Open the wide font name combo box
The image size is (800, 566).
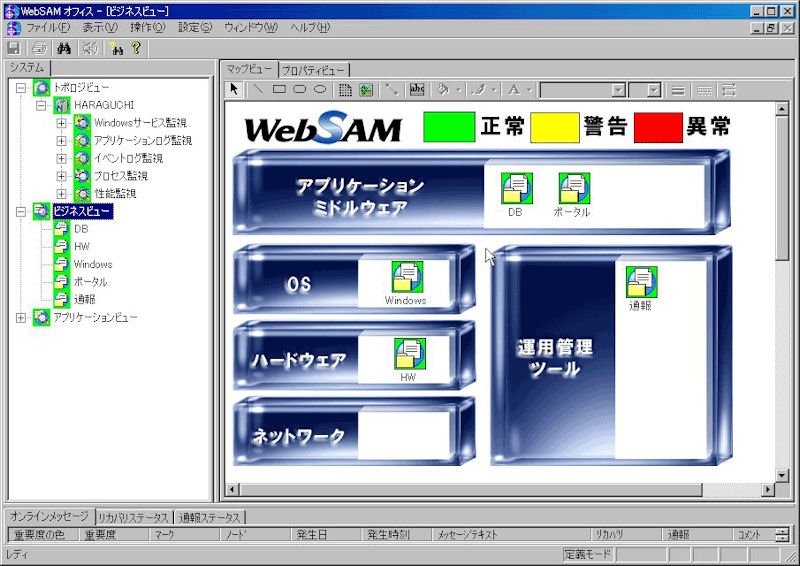pyautogui.click(x=583, y=90)
